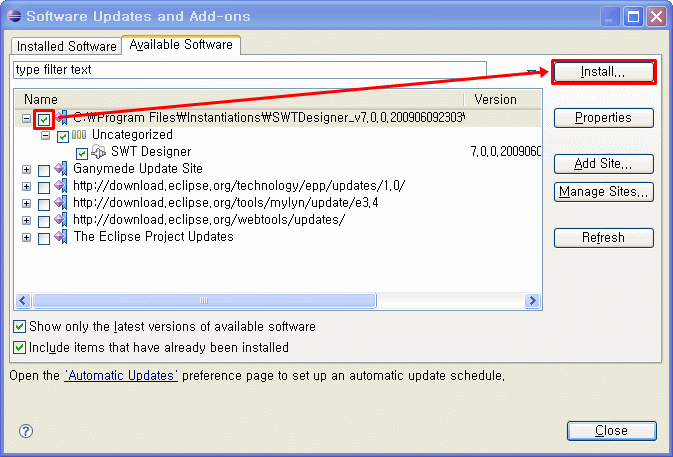
Task: Click the epp/updates/1.0 site icon
Action: (x=61, y=186)
